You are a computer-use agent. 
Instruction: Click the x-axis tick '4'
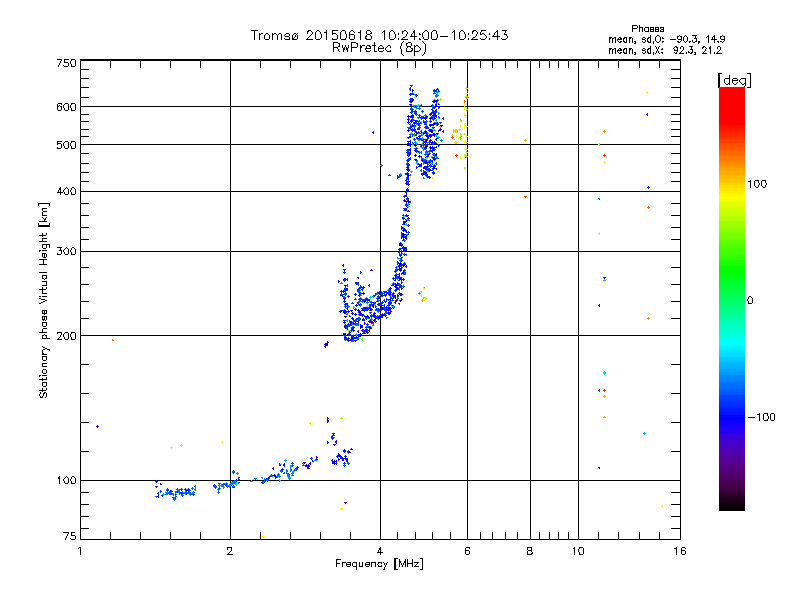tap(380, 551)
